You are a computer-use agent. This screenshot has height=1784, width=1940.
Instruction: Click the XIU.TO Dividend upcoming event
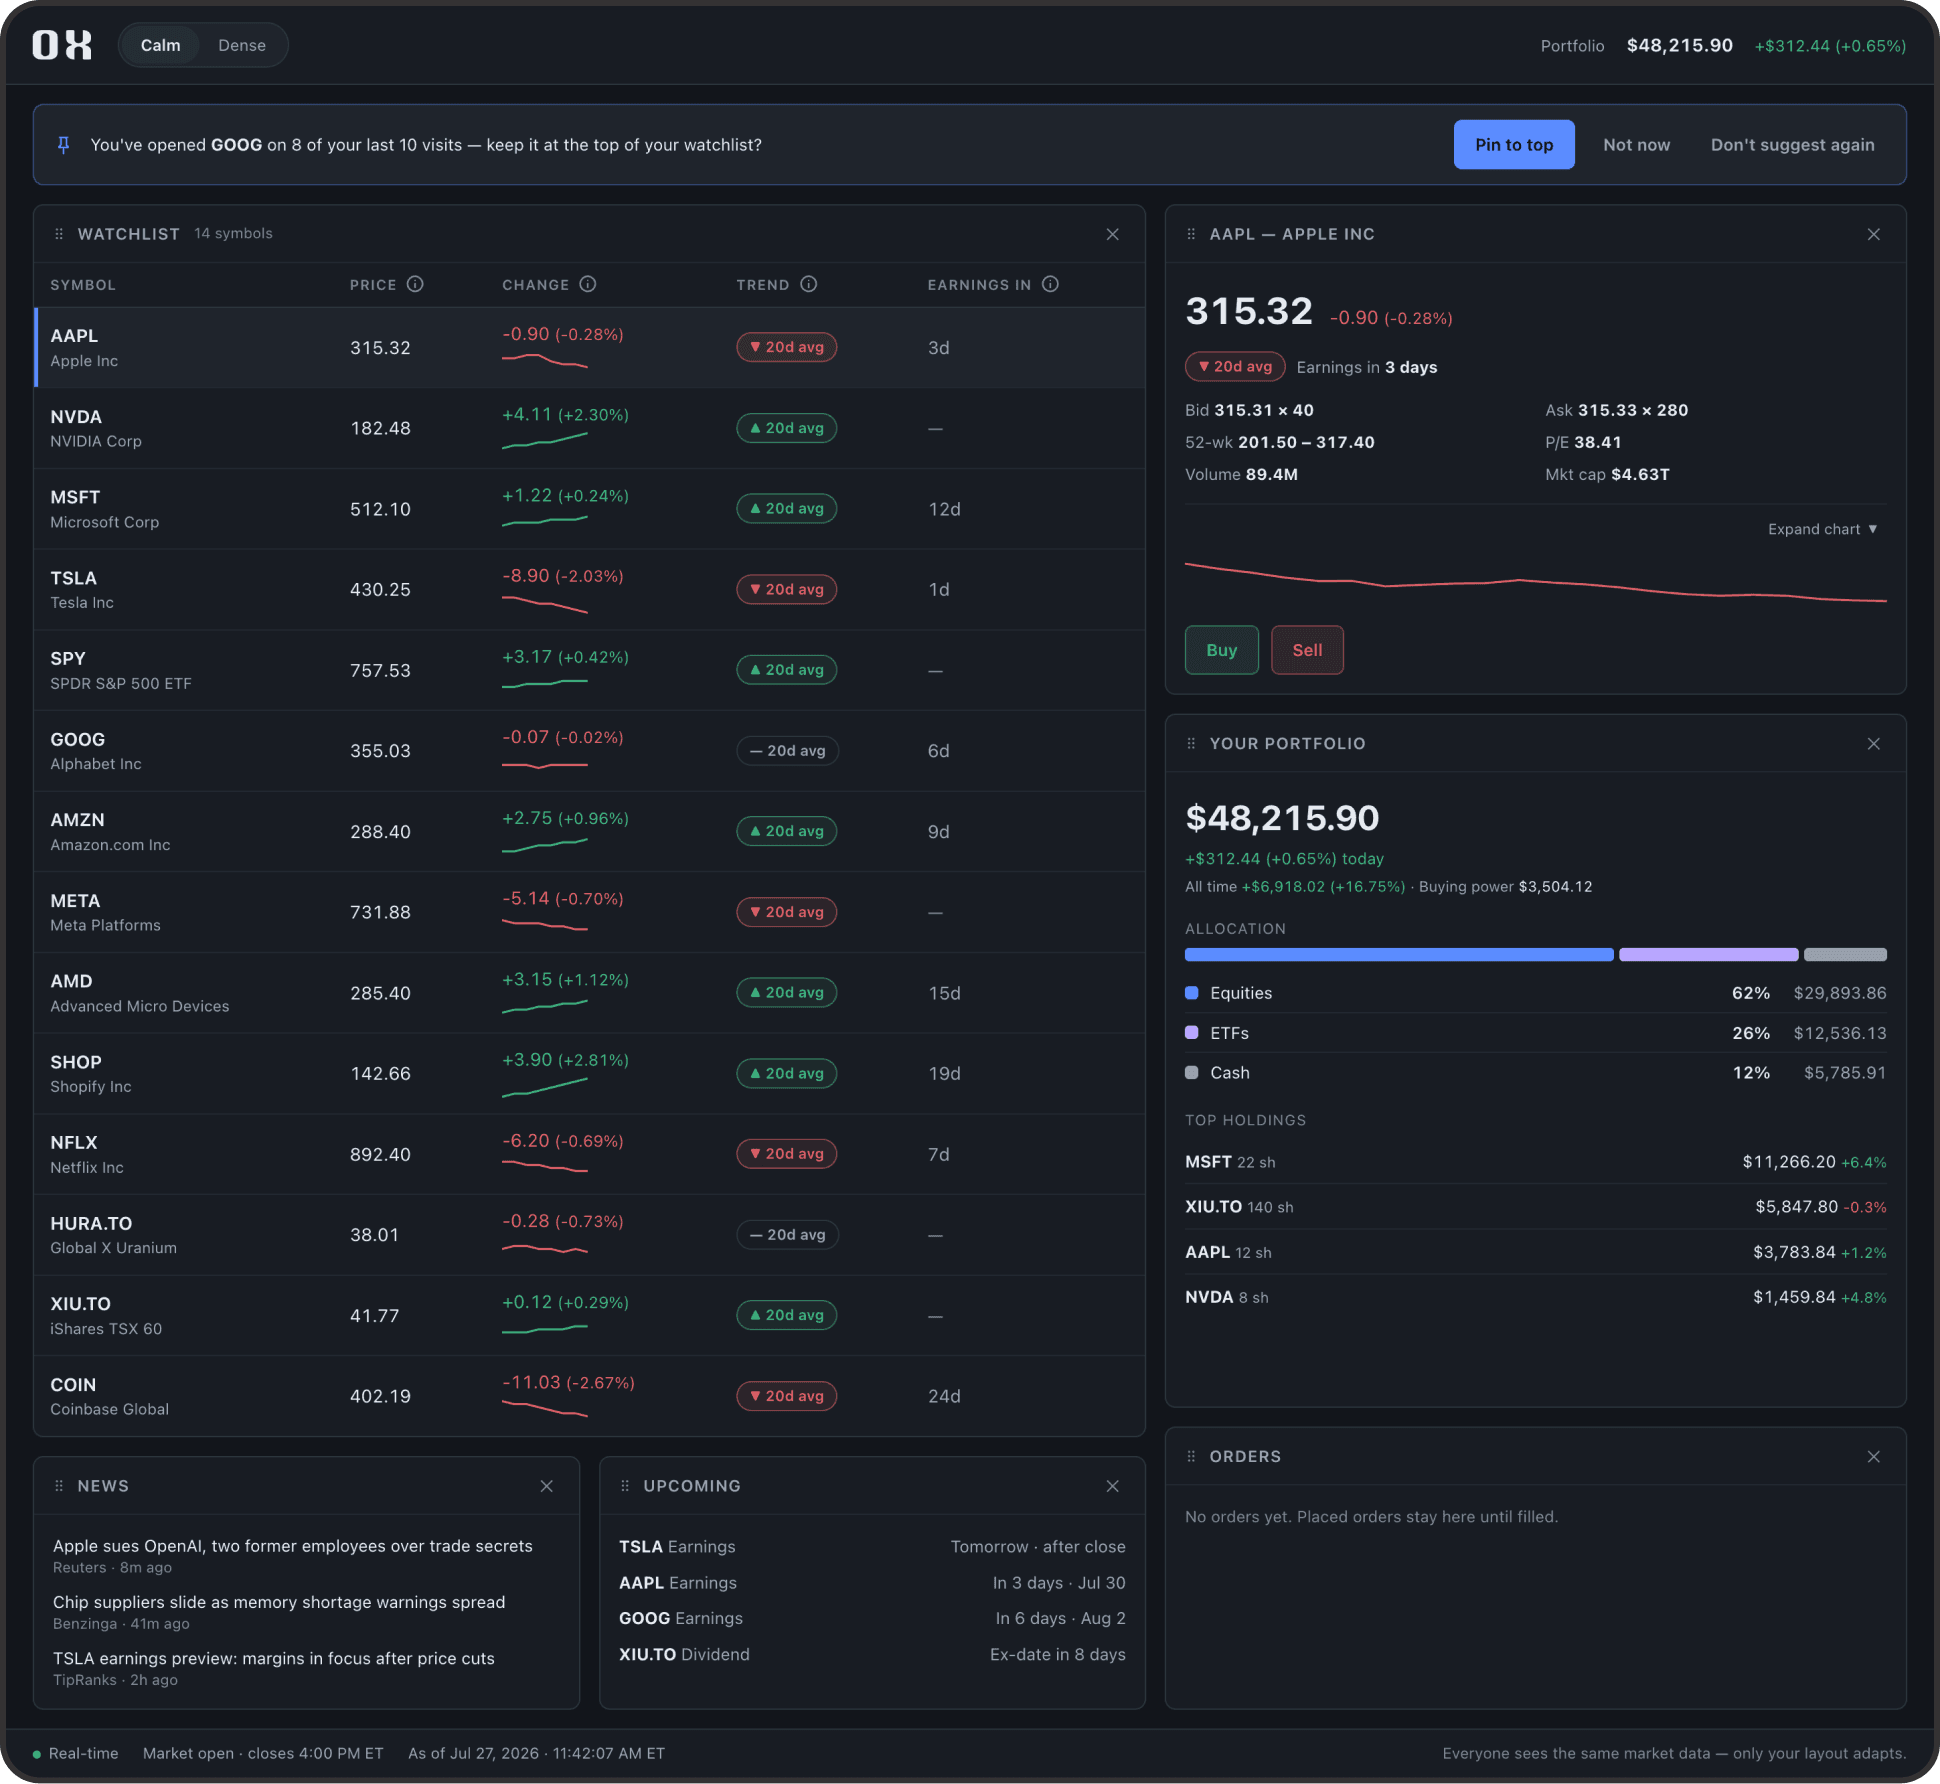(x=872, y=1654)
